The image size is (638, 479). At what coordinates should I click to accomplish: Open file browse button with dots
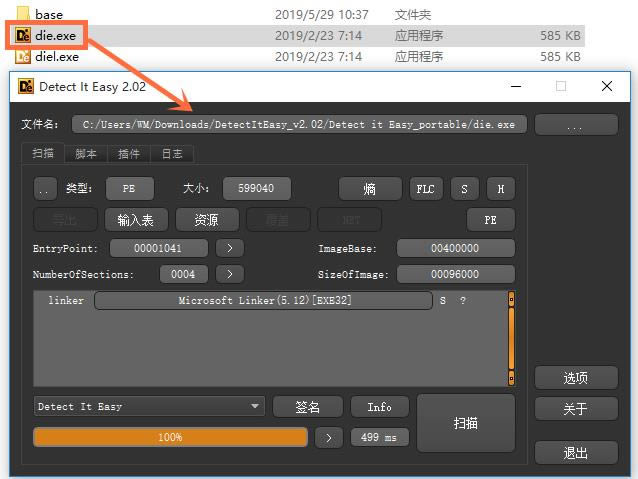[x=576, y=125]
